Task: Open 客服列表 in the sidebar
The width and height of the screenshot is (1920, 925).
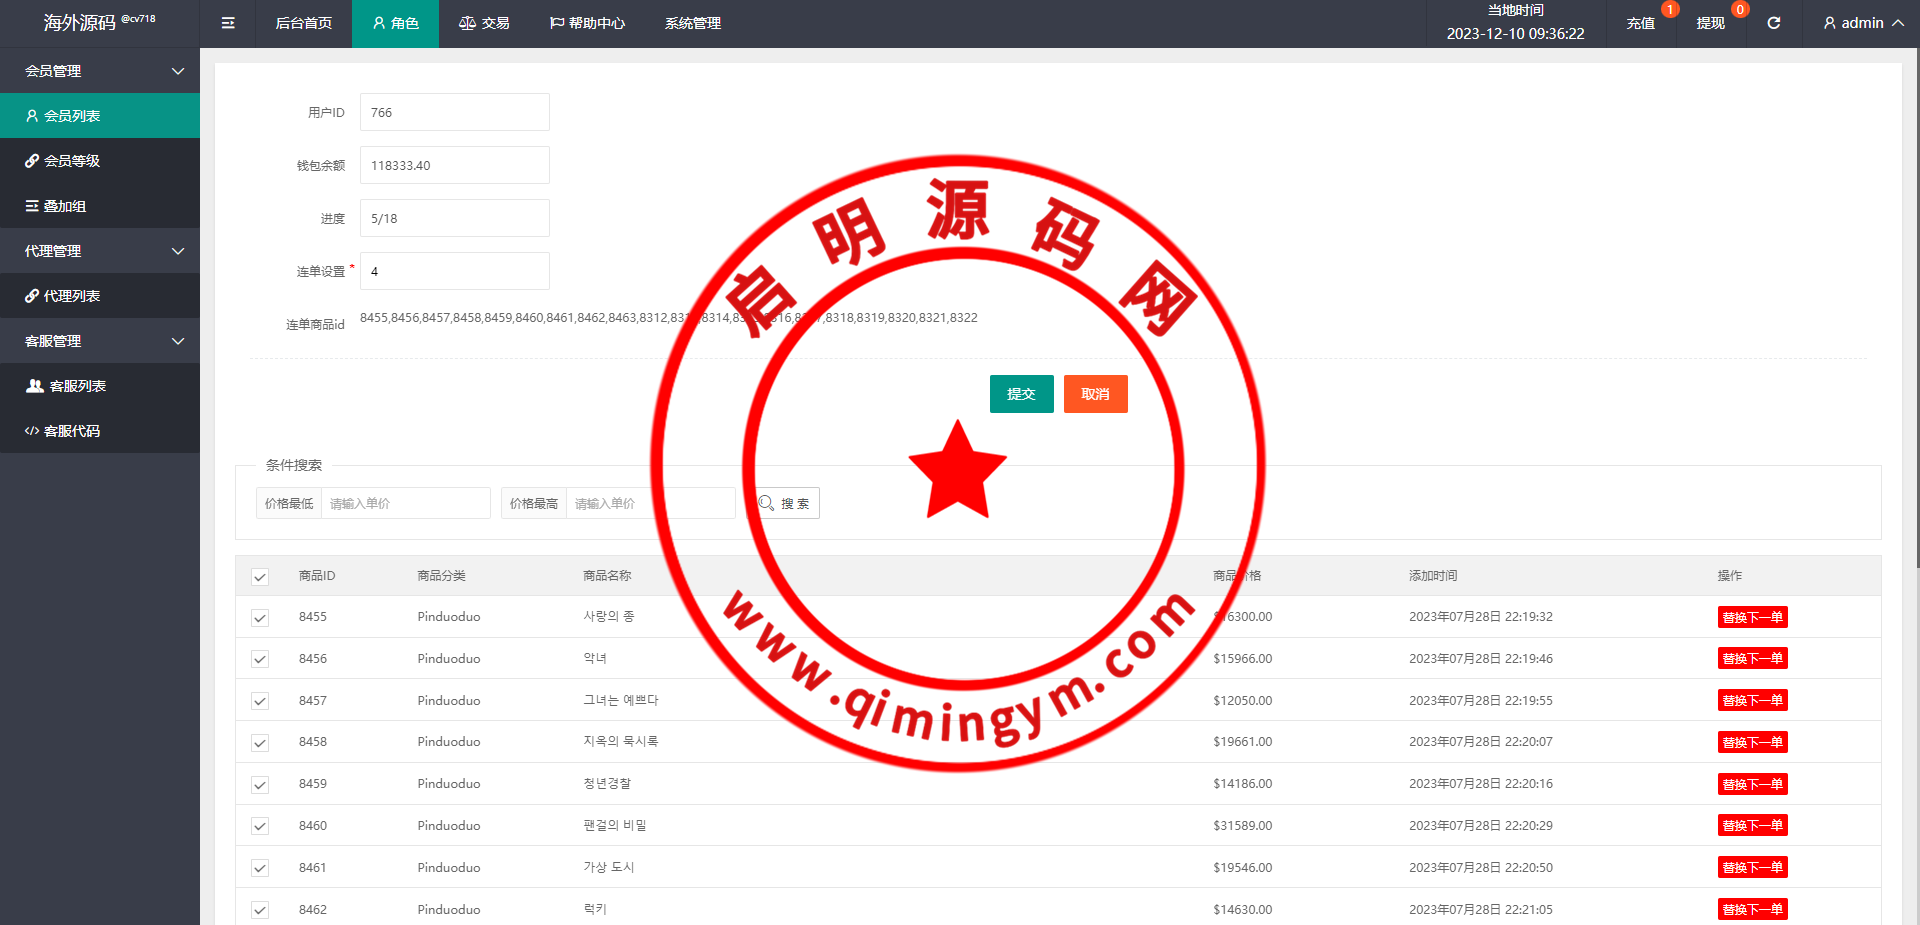Action: [77, 386]
